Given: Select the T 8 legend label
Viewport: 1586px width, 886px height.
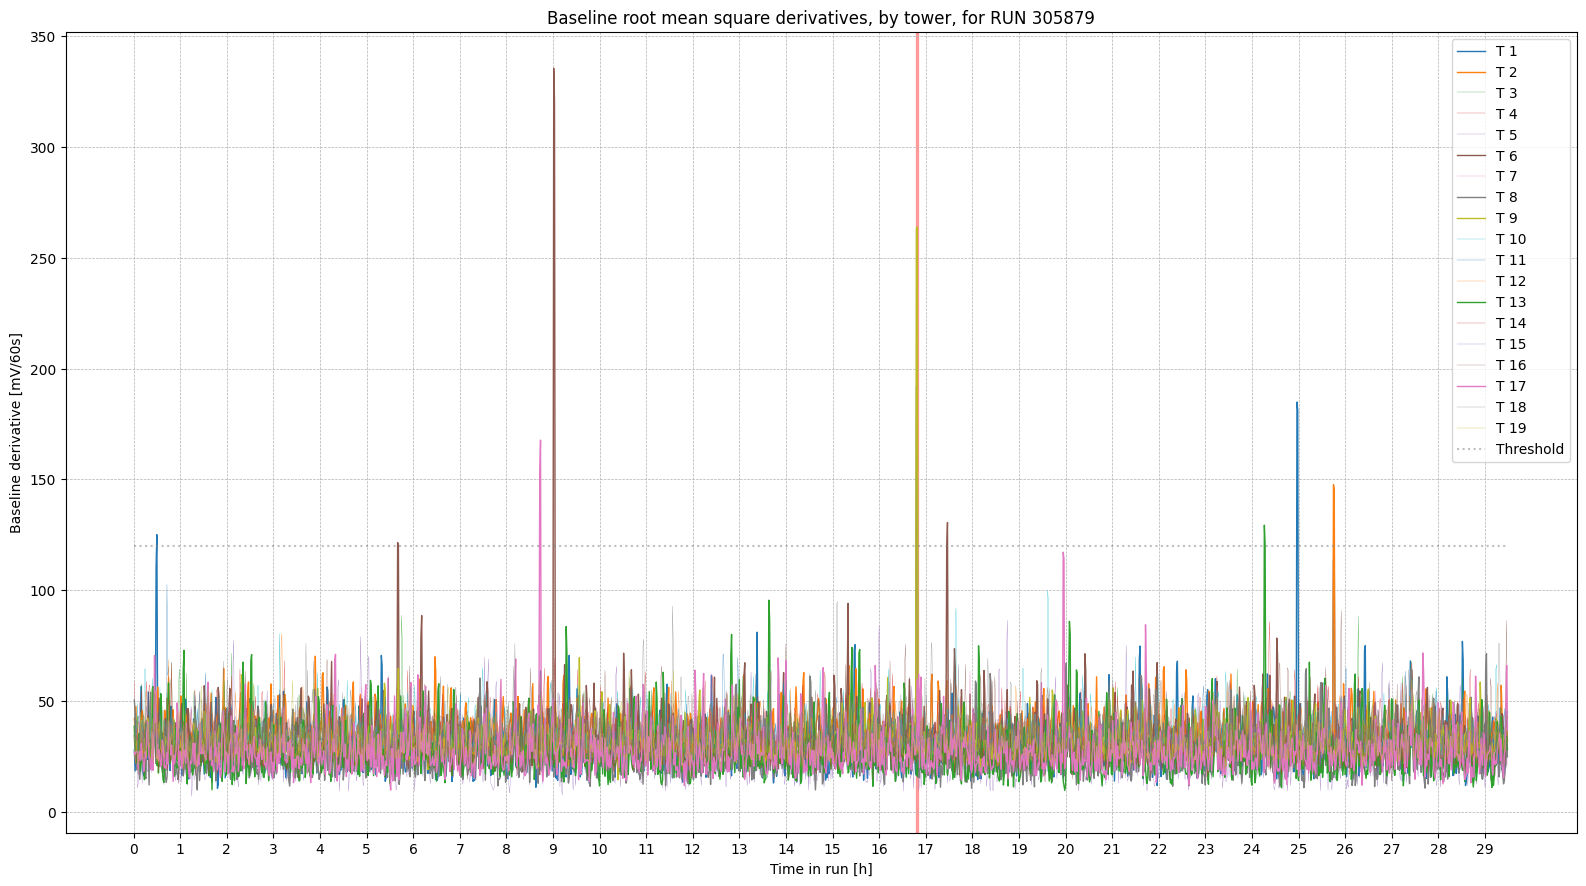Looking at the screenshot, I should pos(1505,197).
